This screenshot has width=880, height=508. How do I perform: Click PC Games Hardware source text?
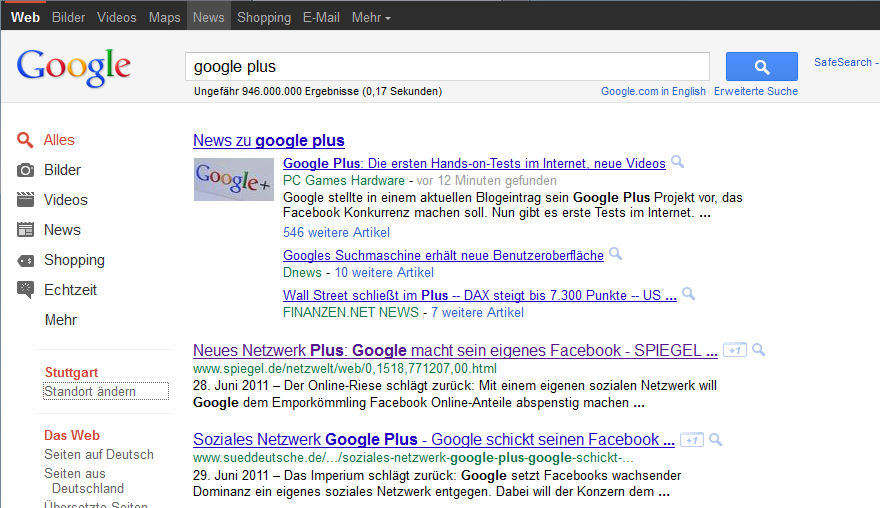(x=343, y=181)
